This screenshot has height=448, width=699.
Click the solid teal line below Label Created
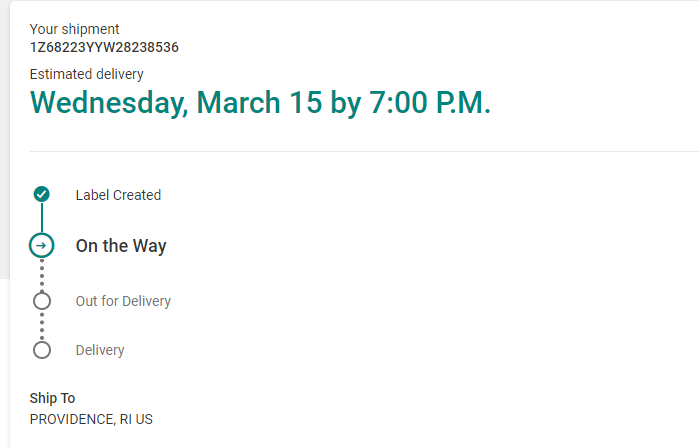point(42,217)
